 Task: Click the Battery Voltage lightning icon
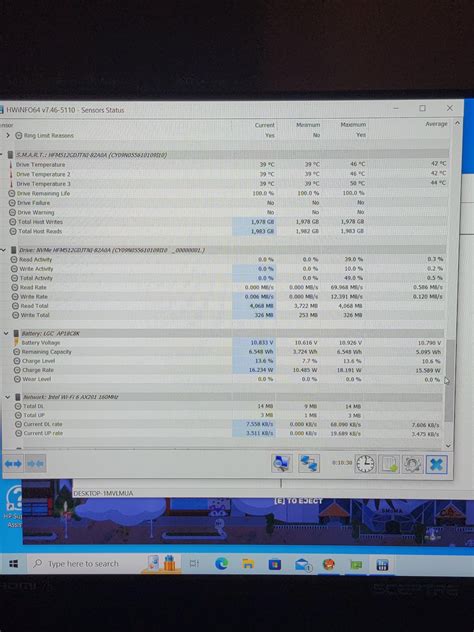click(17, 343)
